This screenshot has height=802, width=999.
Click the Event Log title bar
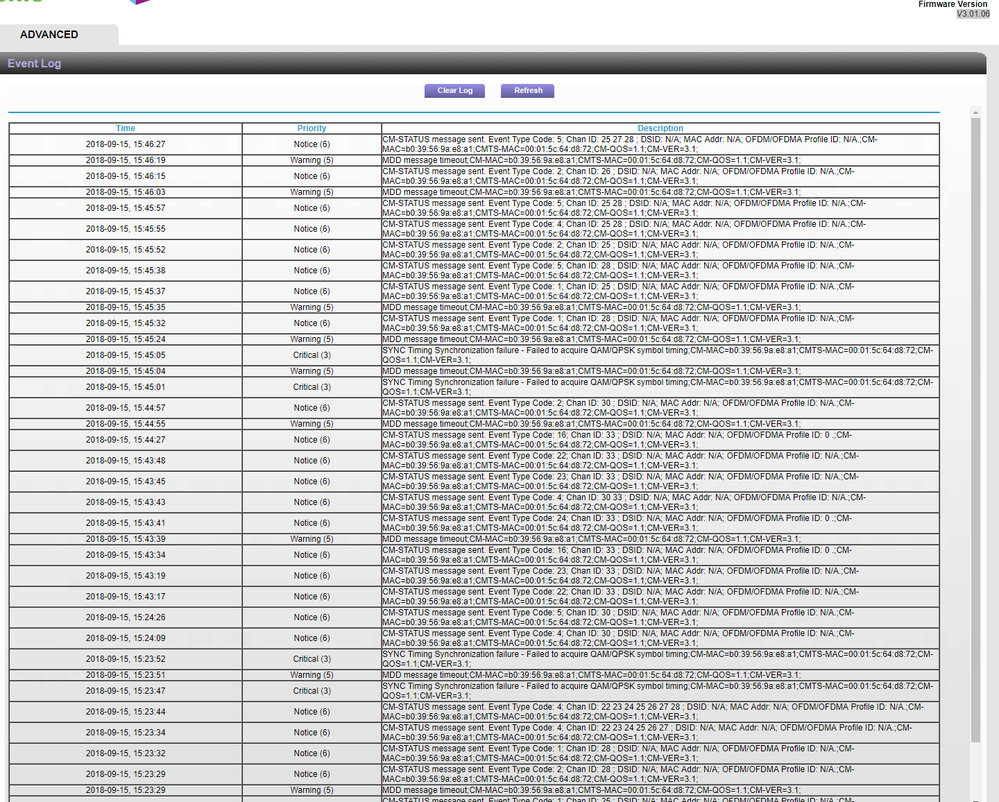(35, 62)
